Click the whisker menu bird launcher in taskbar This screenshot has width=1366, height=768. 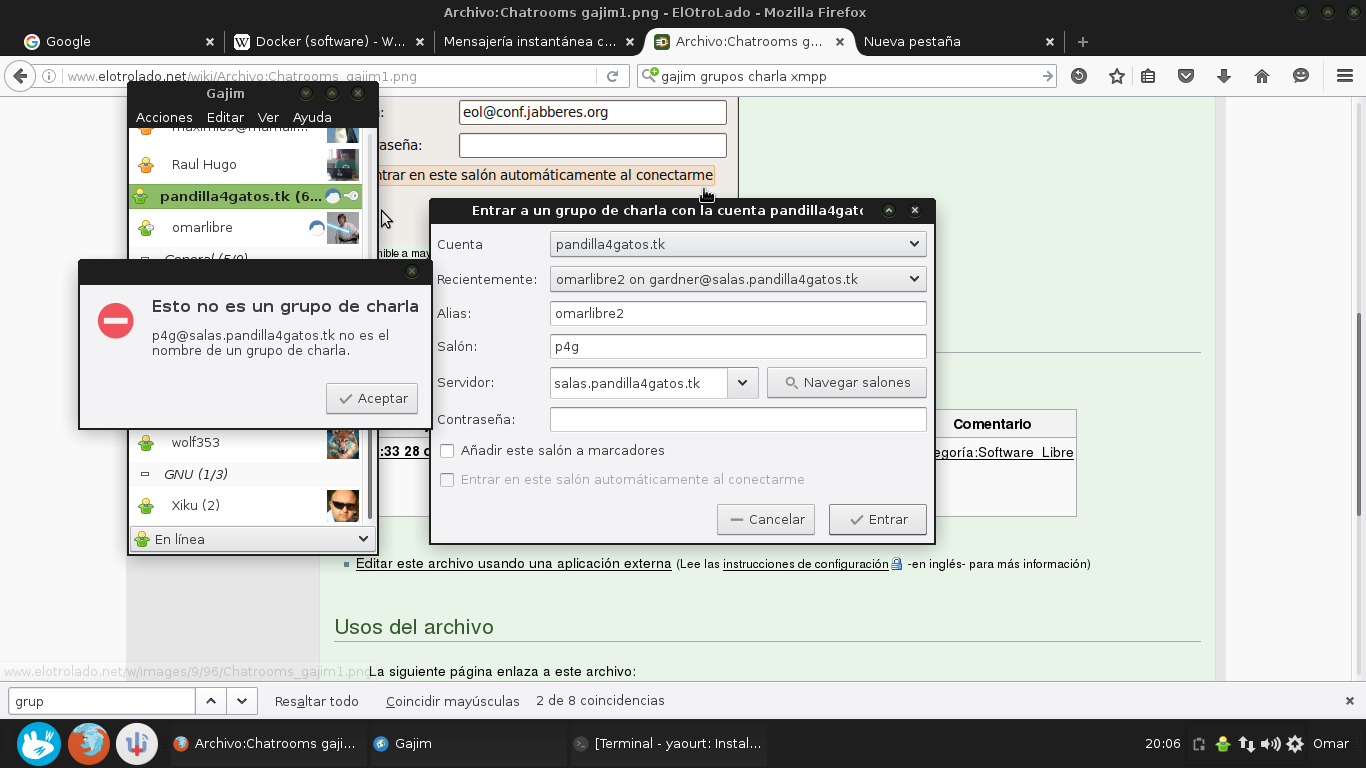(38, 744)
